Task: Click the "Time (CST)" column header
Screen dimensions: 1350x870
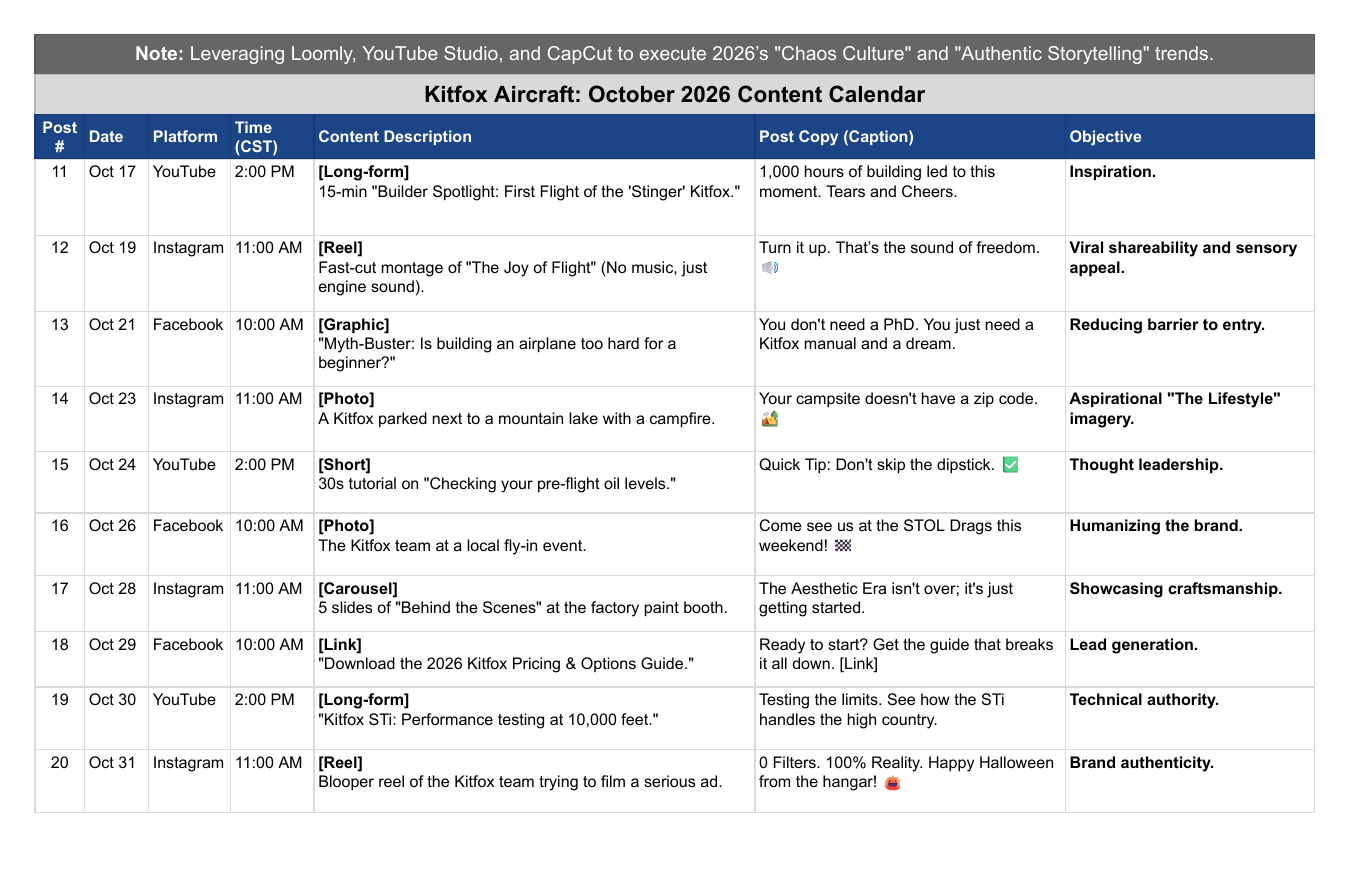Action: pos(272,137)
